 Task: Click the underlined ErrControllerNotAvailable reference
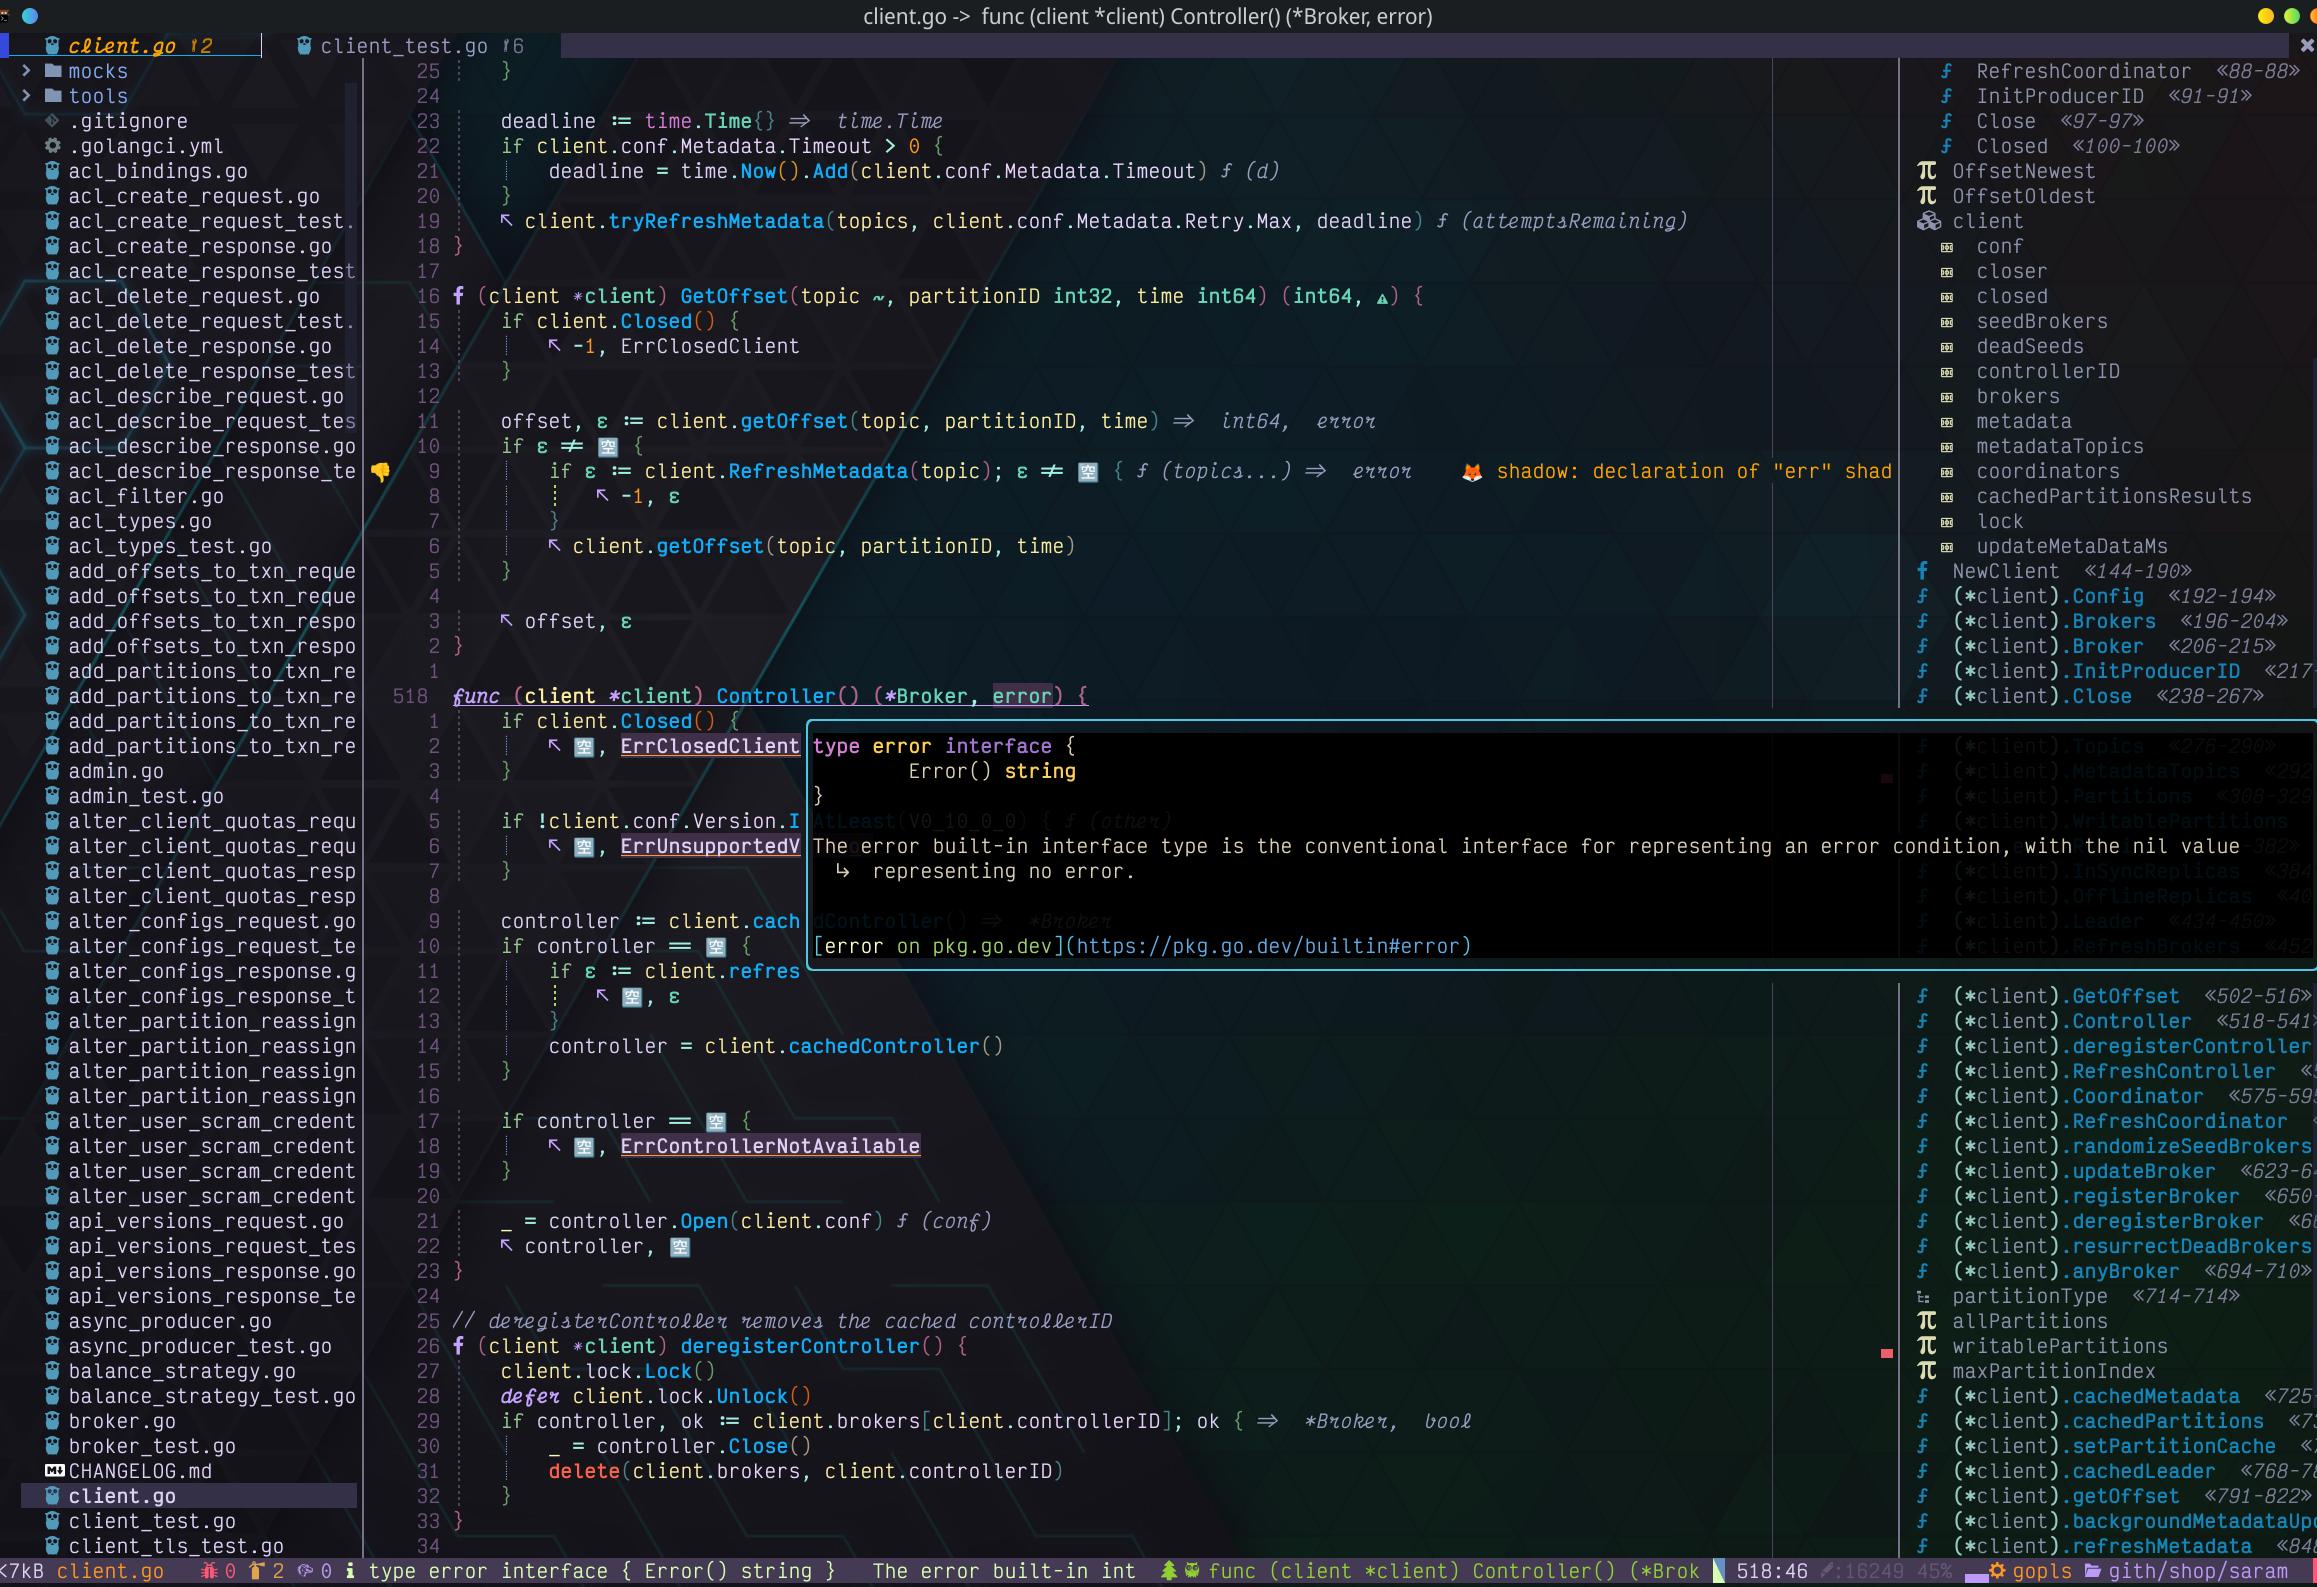click(770, 1146)
